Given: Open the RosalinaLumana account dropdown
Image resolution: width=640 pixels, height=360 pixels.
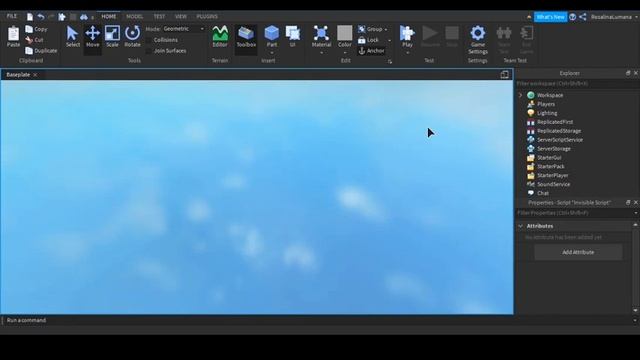Looking at the screenshot, I should (x=614, y=17).
